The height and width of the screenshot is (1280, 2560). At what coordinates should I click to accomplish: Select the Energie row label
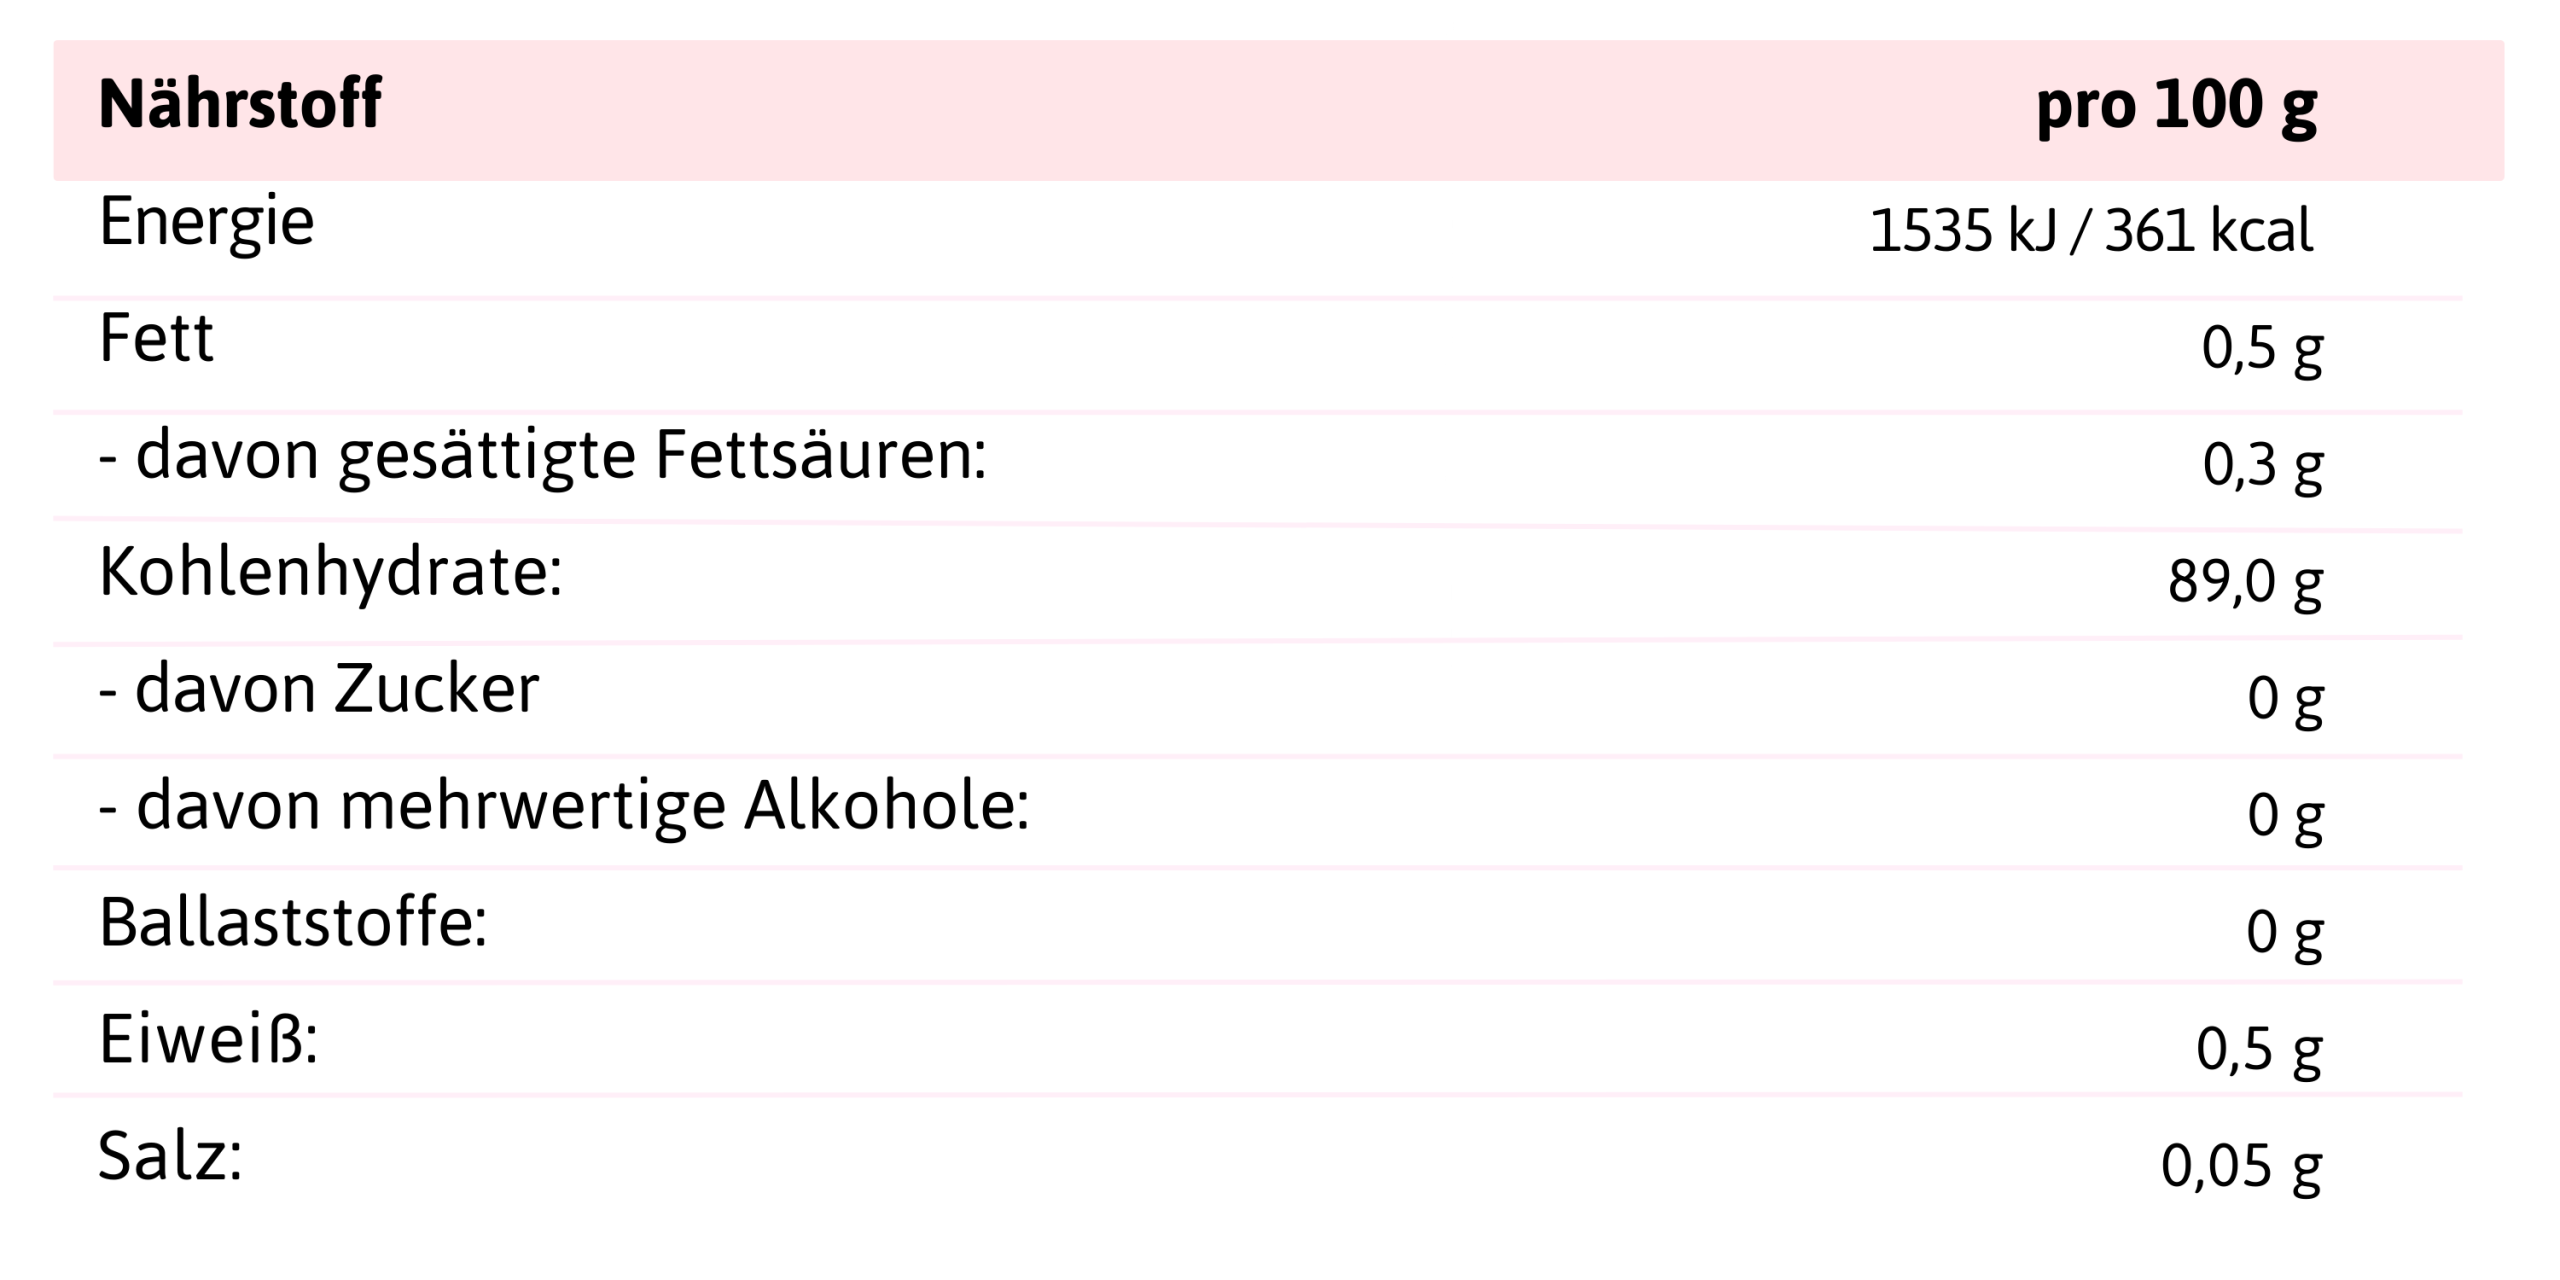207,222
